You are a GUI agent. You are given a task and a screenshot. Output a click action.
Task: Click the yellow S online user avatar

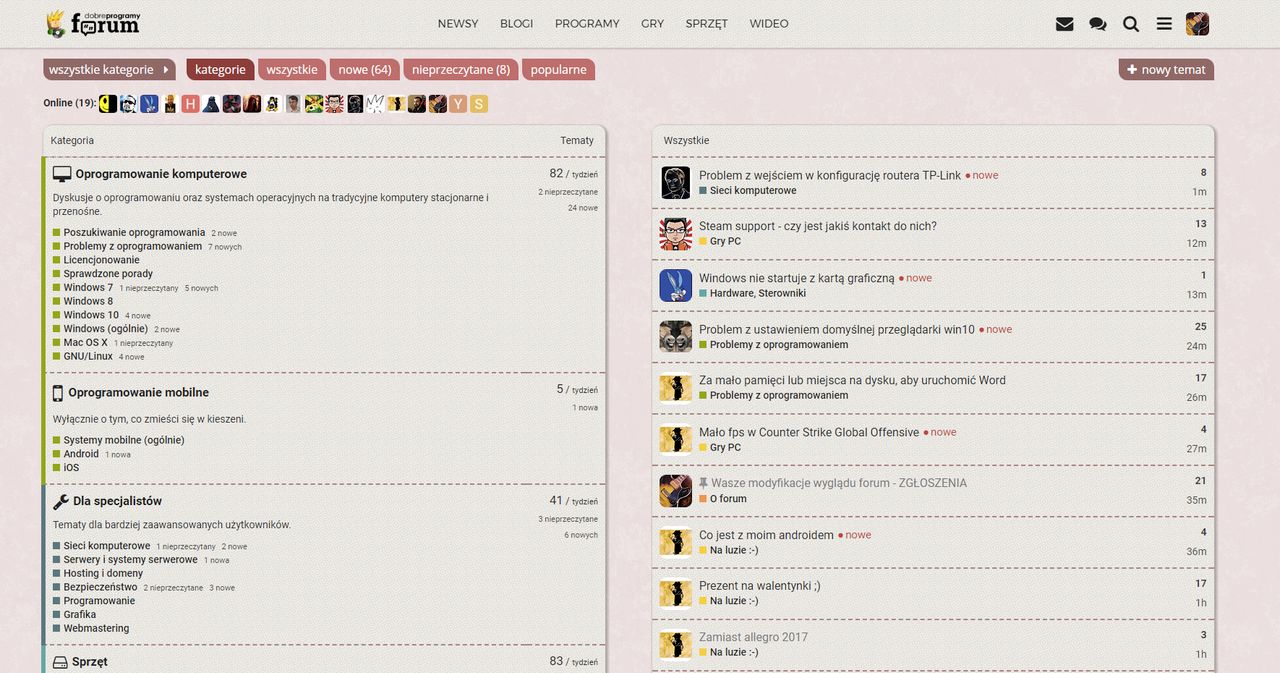click(x=478, y=104)
